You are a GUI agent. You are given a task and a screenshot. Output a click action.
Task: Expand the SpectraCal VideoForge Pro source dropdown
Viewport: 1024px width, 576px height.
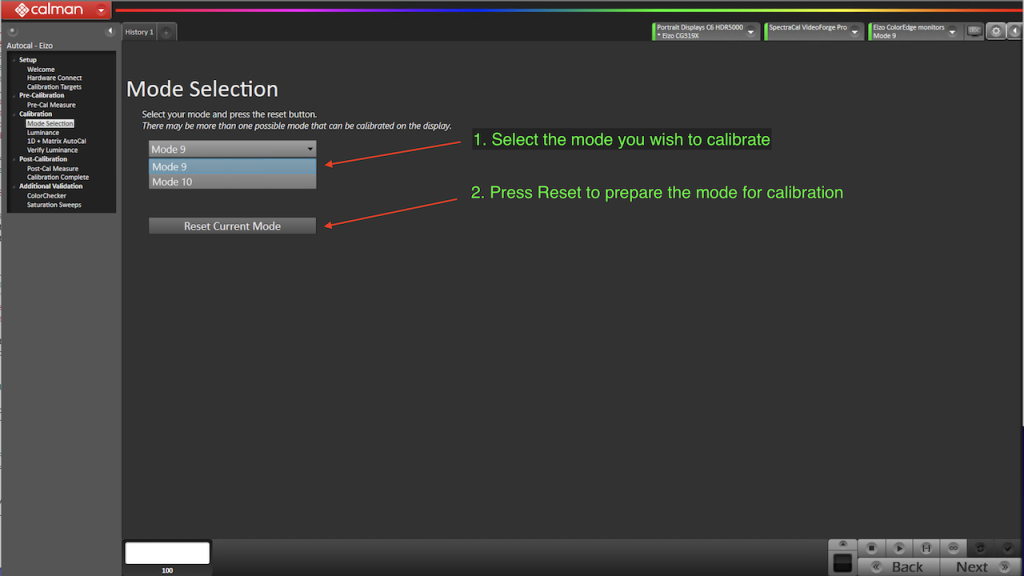[x=856, y=31]
